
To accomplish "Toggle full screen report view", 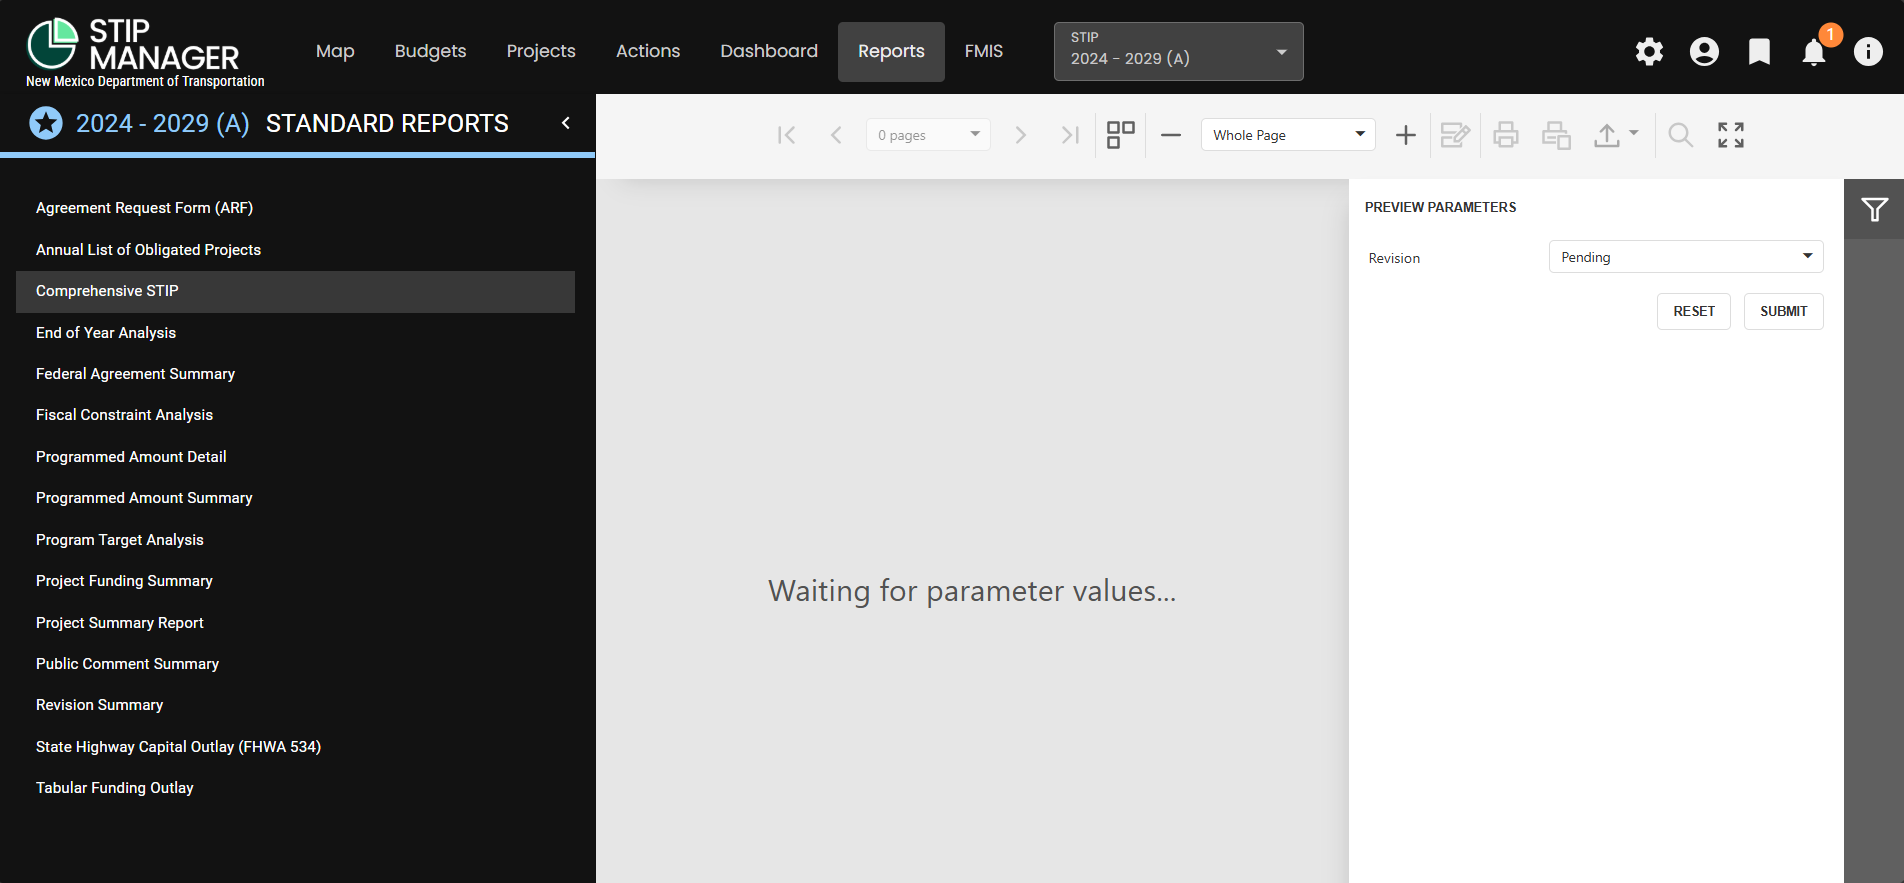I will tap(1731, 135).
